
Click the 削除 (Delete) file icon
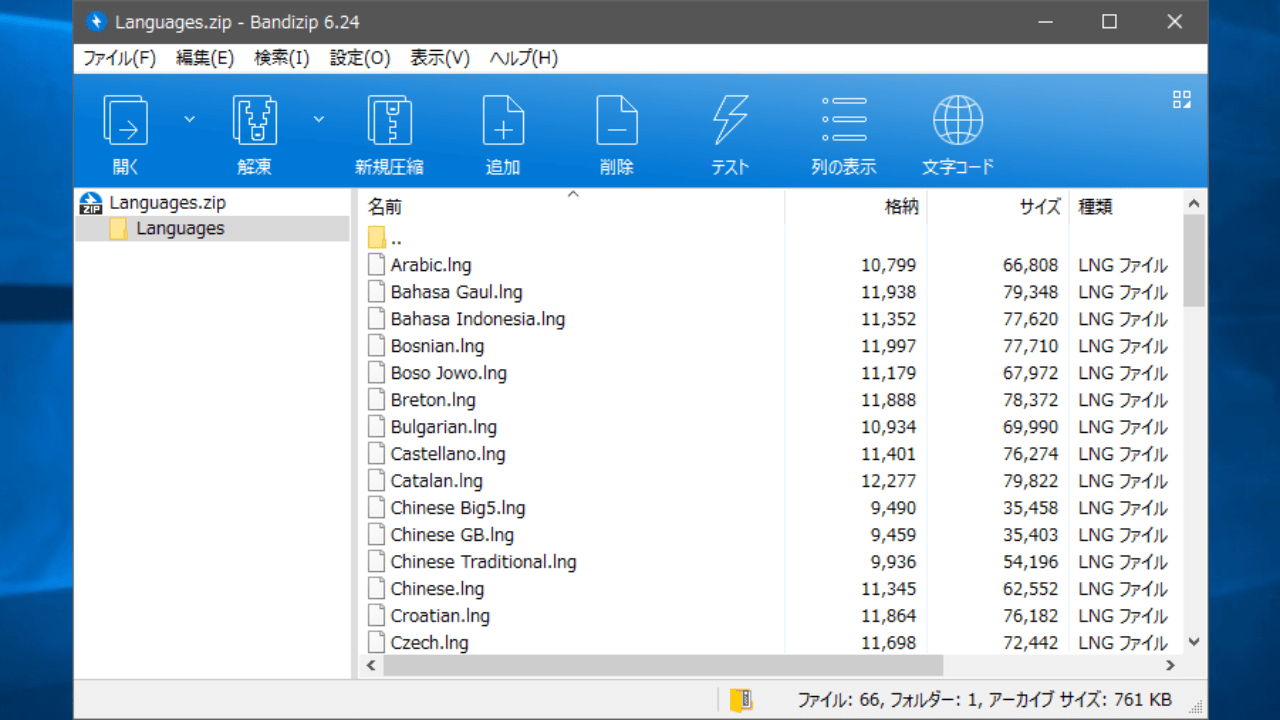[617, 122]
